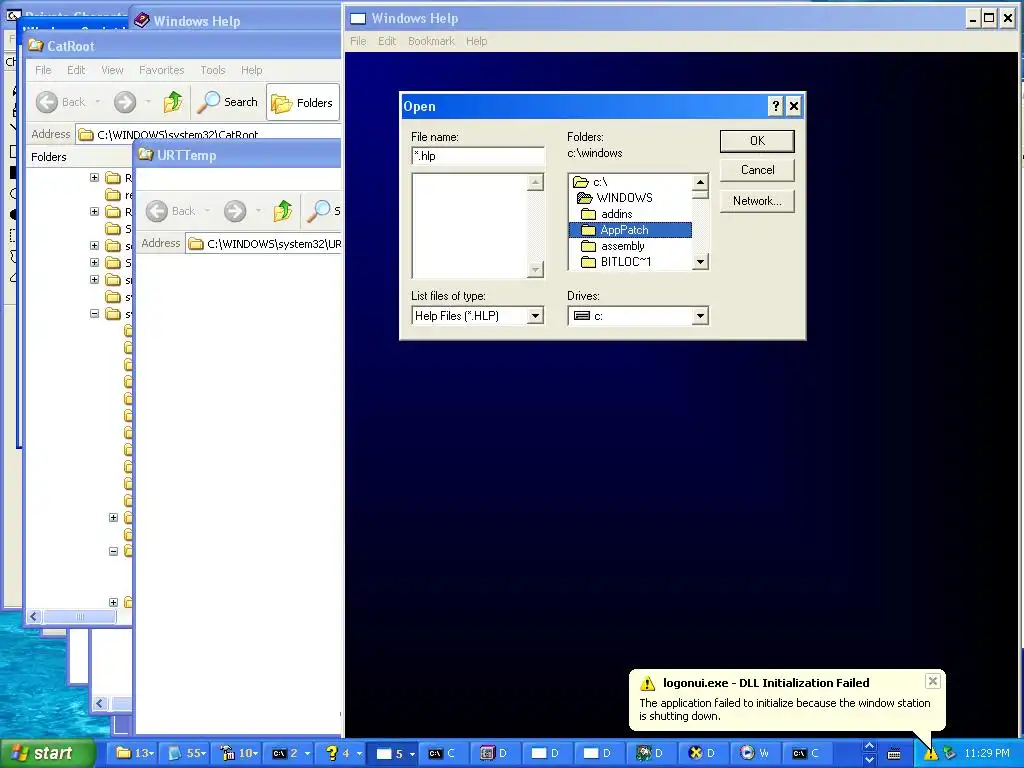1024x768 pixels.
Task: Click the Start button
Action: (x=46, y=753)
